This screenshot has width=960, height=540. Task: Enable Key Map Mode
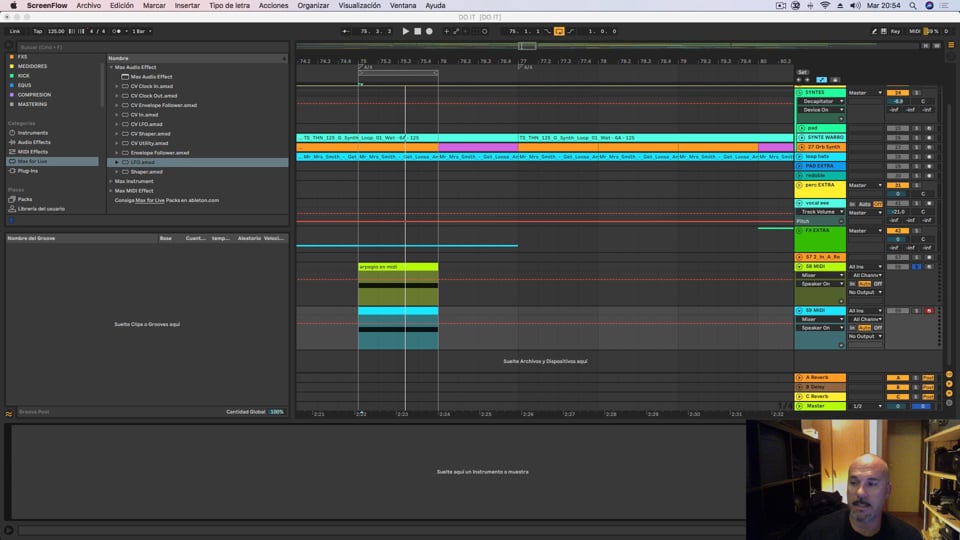(895, 31)
